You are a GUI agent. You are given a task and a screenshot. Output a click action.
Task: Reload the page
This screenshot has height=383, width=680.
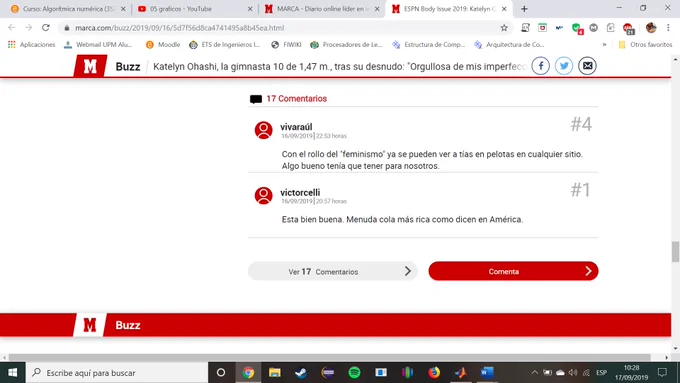[46, 28]
